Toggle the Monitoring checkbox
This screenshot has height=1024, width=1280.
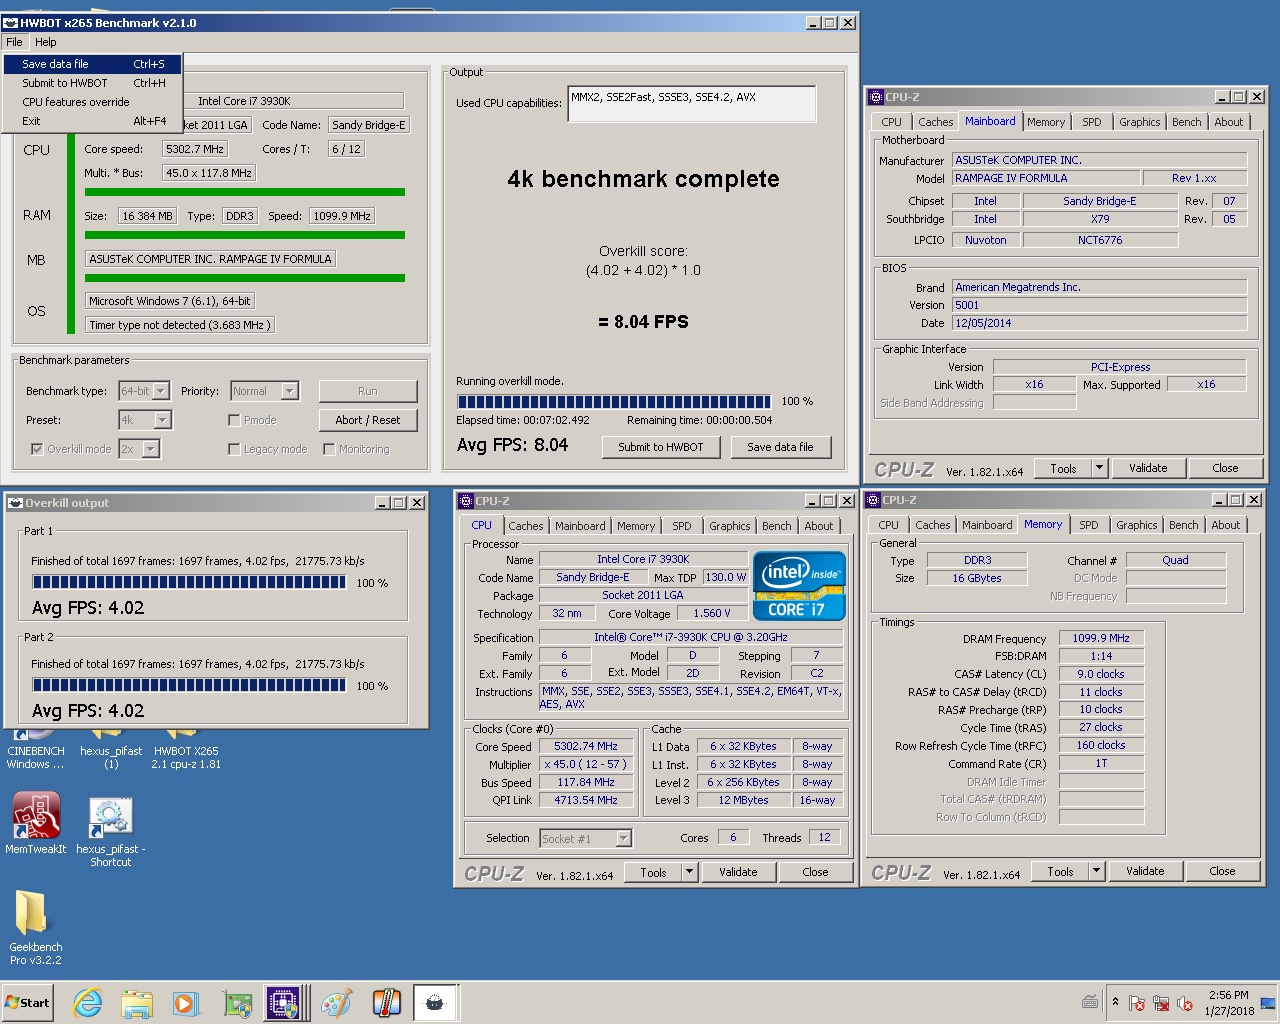pos(329,449)
